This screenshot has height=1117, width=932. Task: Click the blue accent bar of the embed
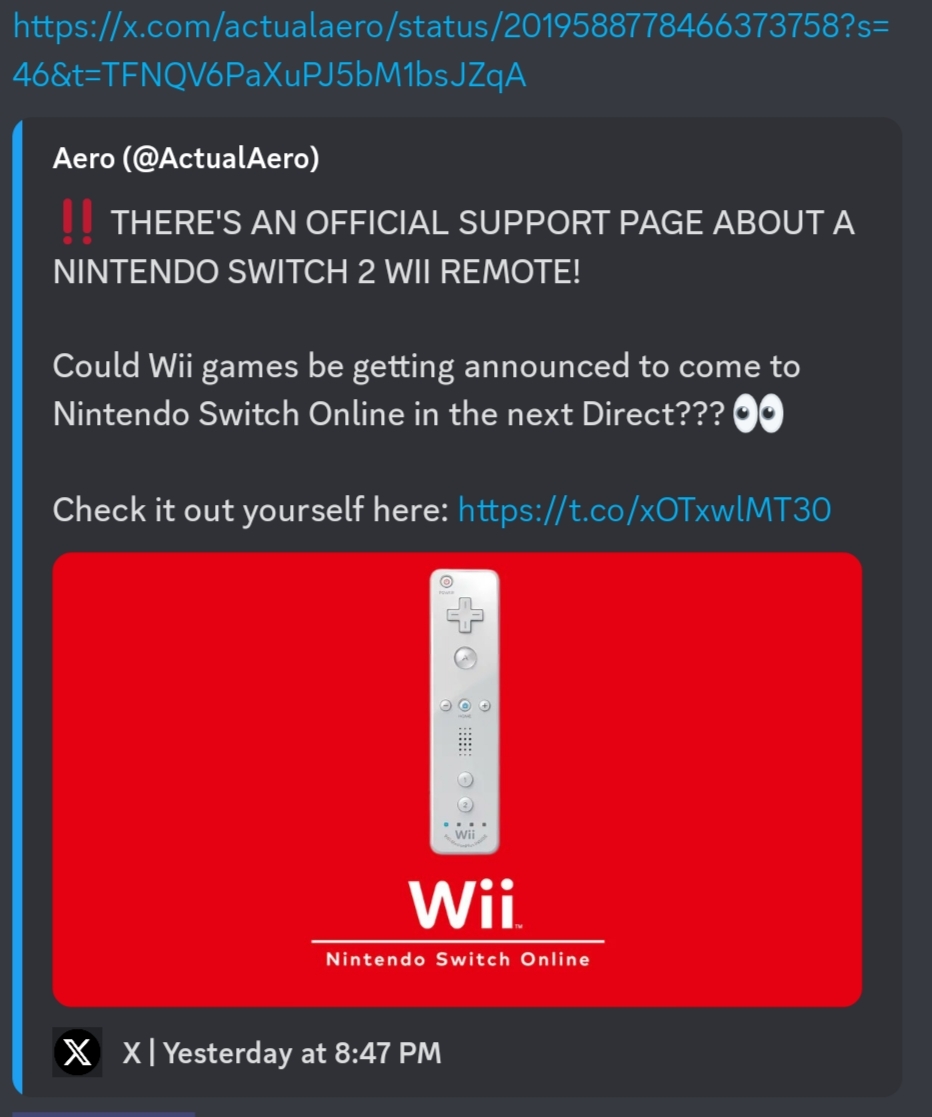pyautogui.click(x=17, y=607)
